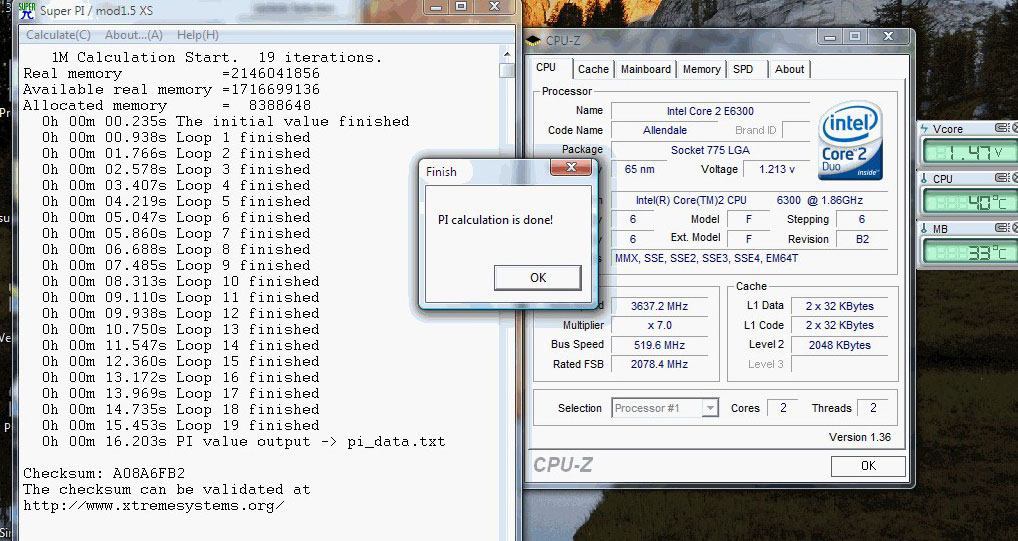
Task: Click the Multiplier value x 7.0
Action: (x=659, y=325)
